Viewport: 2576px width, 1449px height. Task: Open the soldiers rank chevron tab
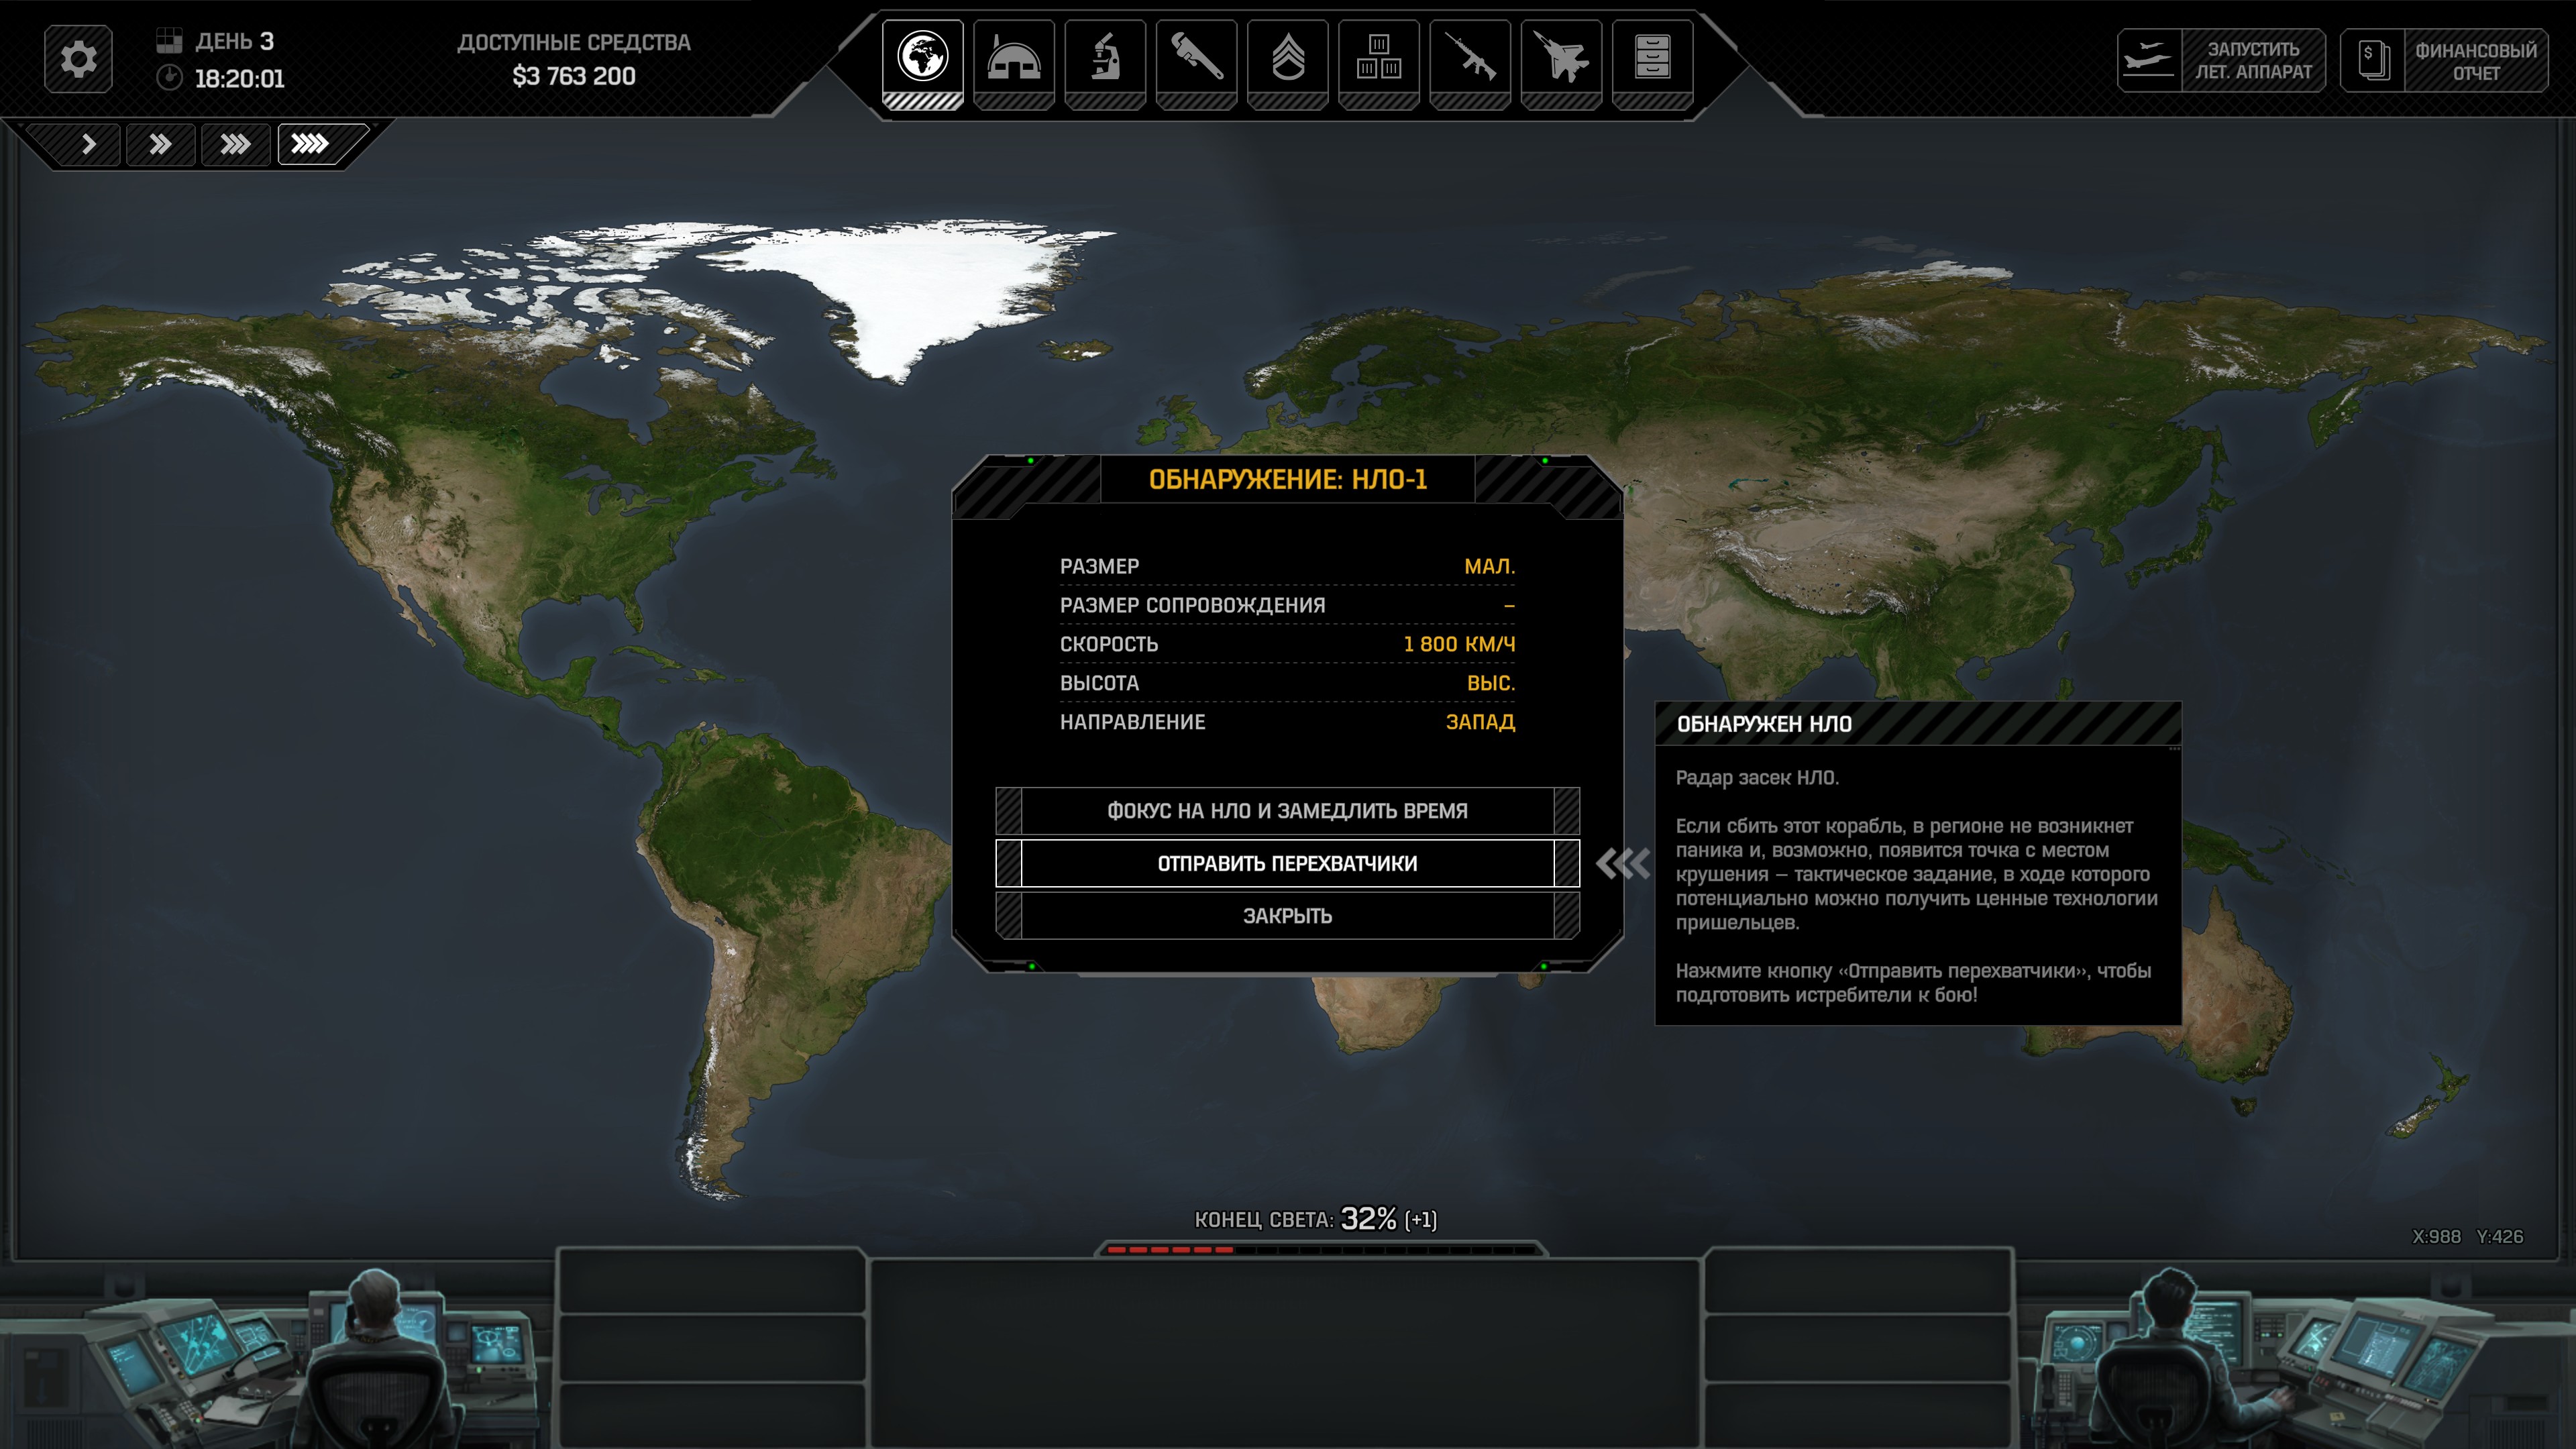(1288, 59)
